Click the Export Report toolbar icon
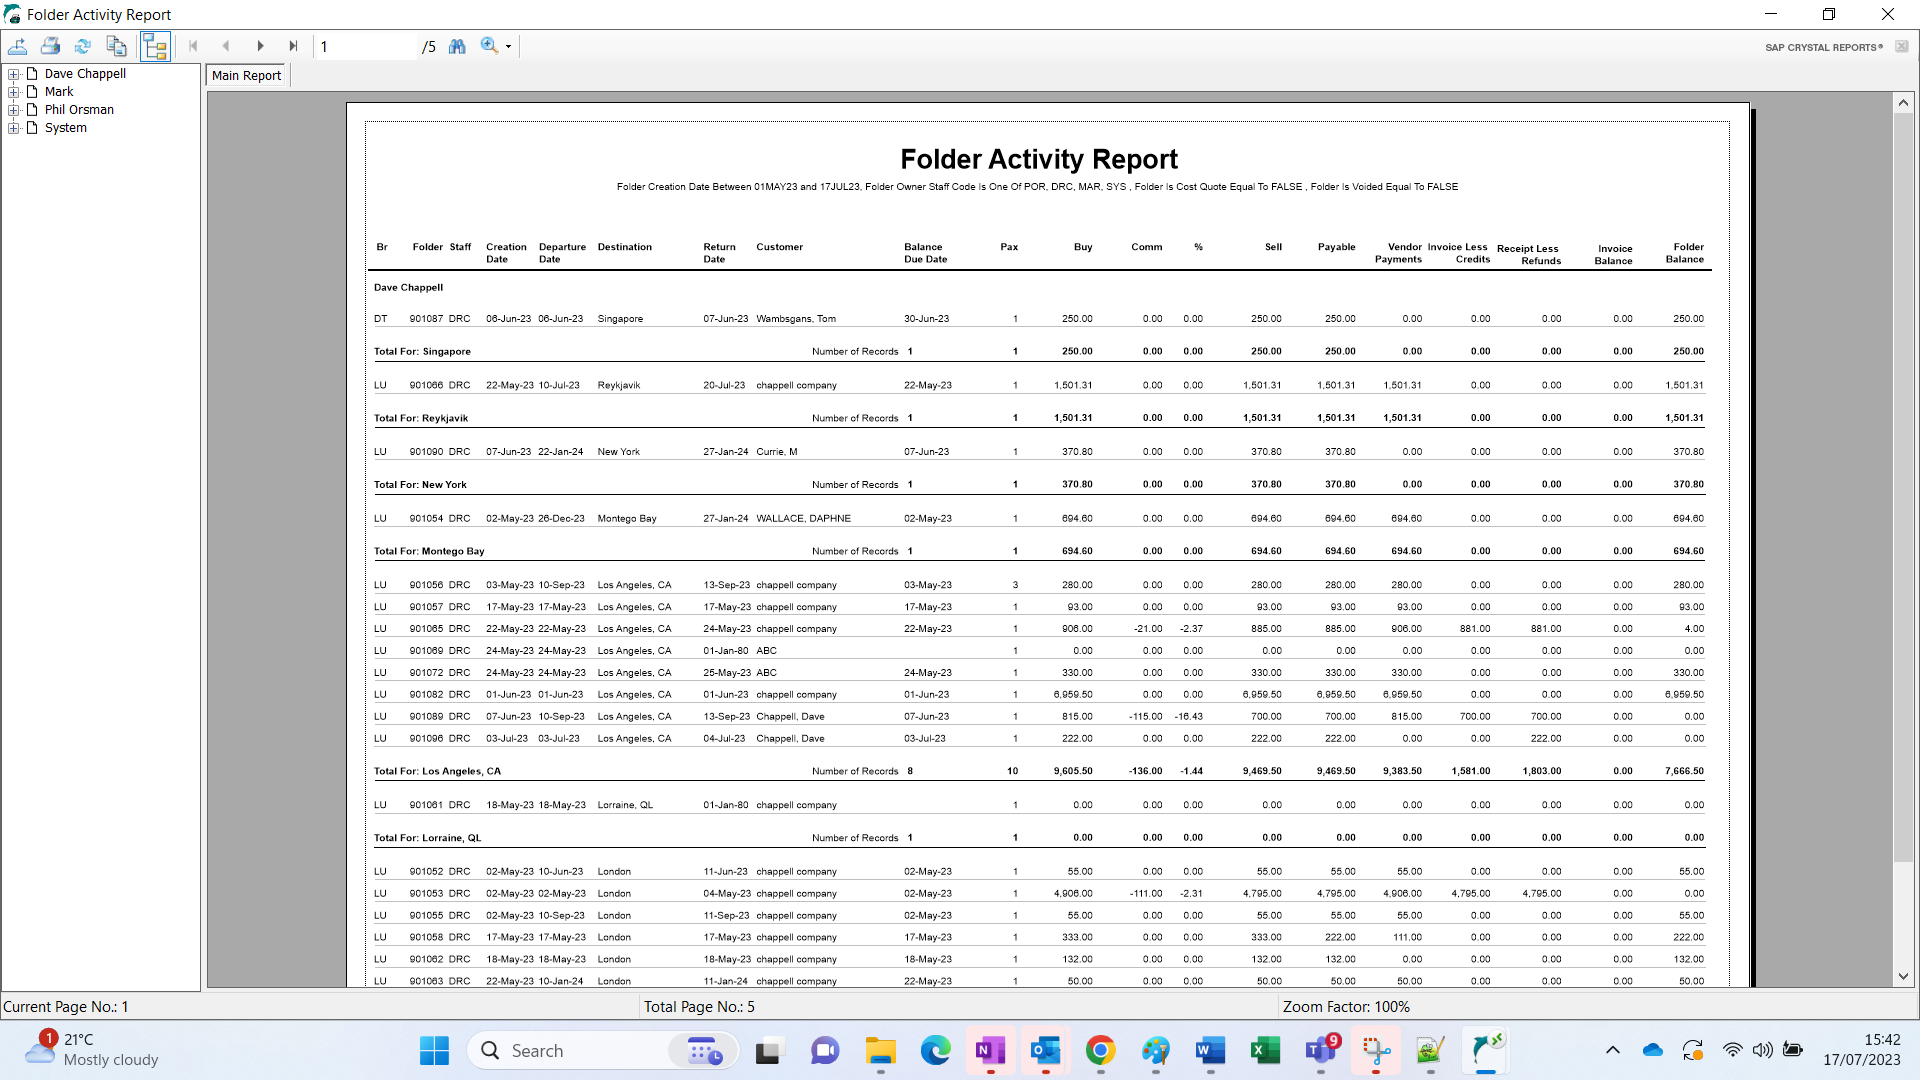The image size is (1920, 1080). pos(18,46)
